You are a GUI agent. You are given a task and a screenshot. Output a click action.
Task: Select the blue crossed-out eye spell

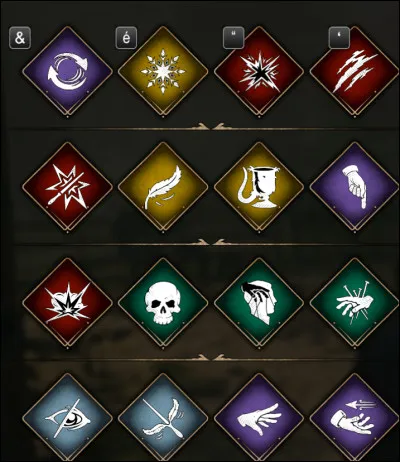coord(67,418)
